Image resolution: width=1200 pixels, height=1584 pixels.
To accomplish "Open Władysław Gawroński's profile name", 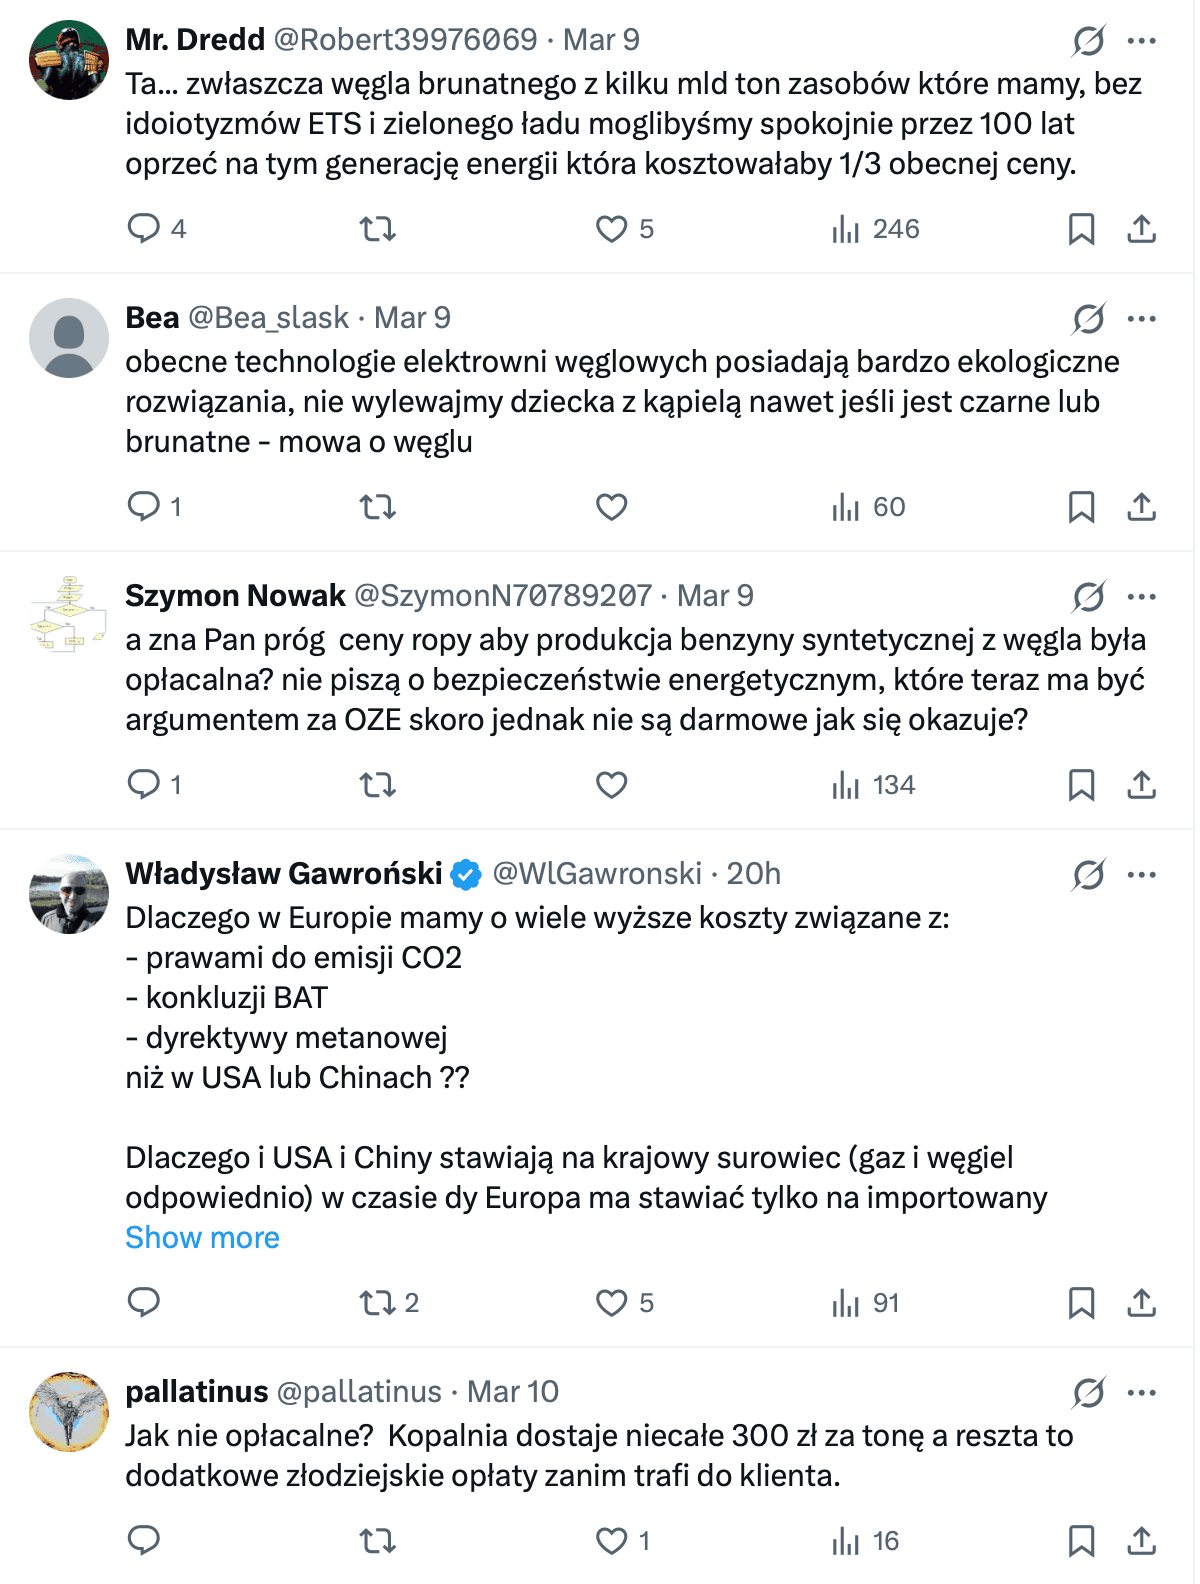I will tap(284, 874).
